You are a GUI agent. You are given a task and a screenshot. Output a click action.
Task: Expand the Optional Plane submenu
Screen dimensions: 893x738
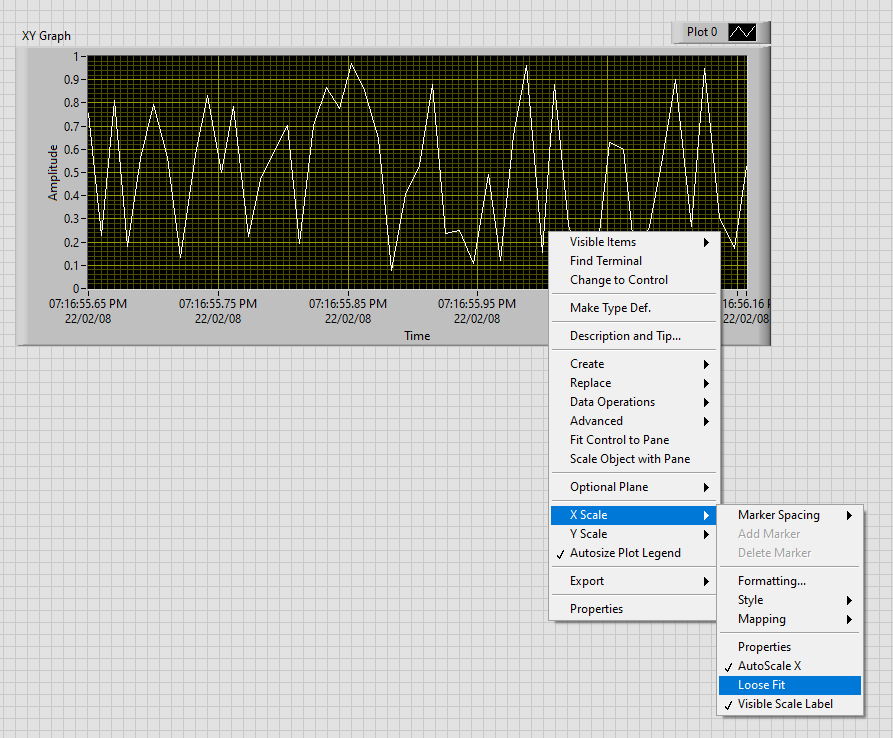pyautogui.click(x=633, y=487)
